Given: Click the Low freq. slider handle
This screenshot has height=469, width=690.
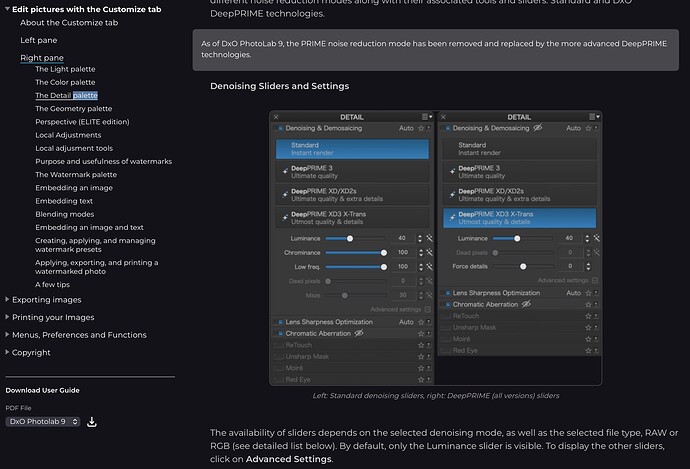Looking at the screenshot, I should [383, 267].
